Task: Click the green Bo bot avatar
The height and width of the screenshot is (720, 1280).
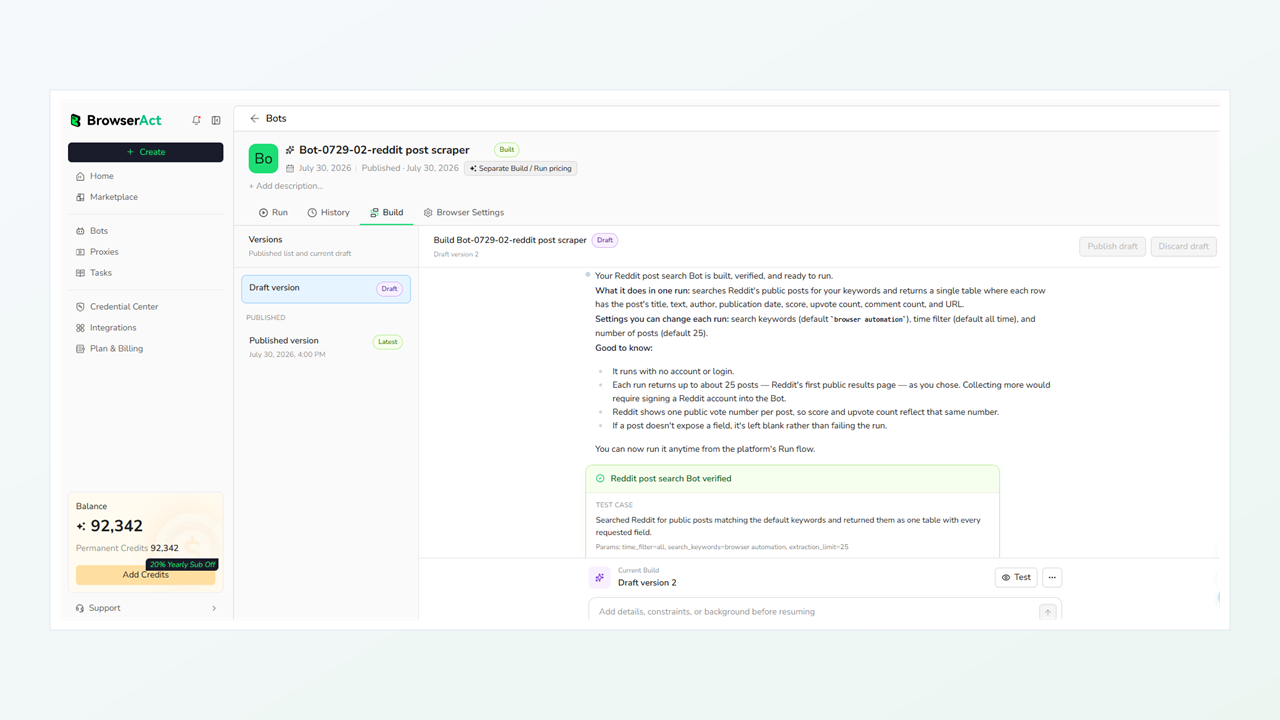Action: (264, 158)
